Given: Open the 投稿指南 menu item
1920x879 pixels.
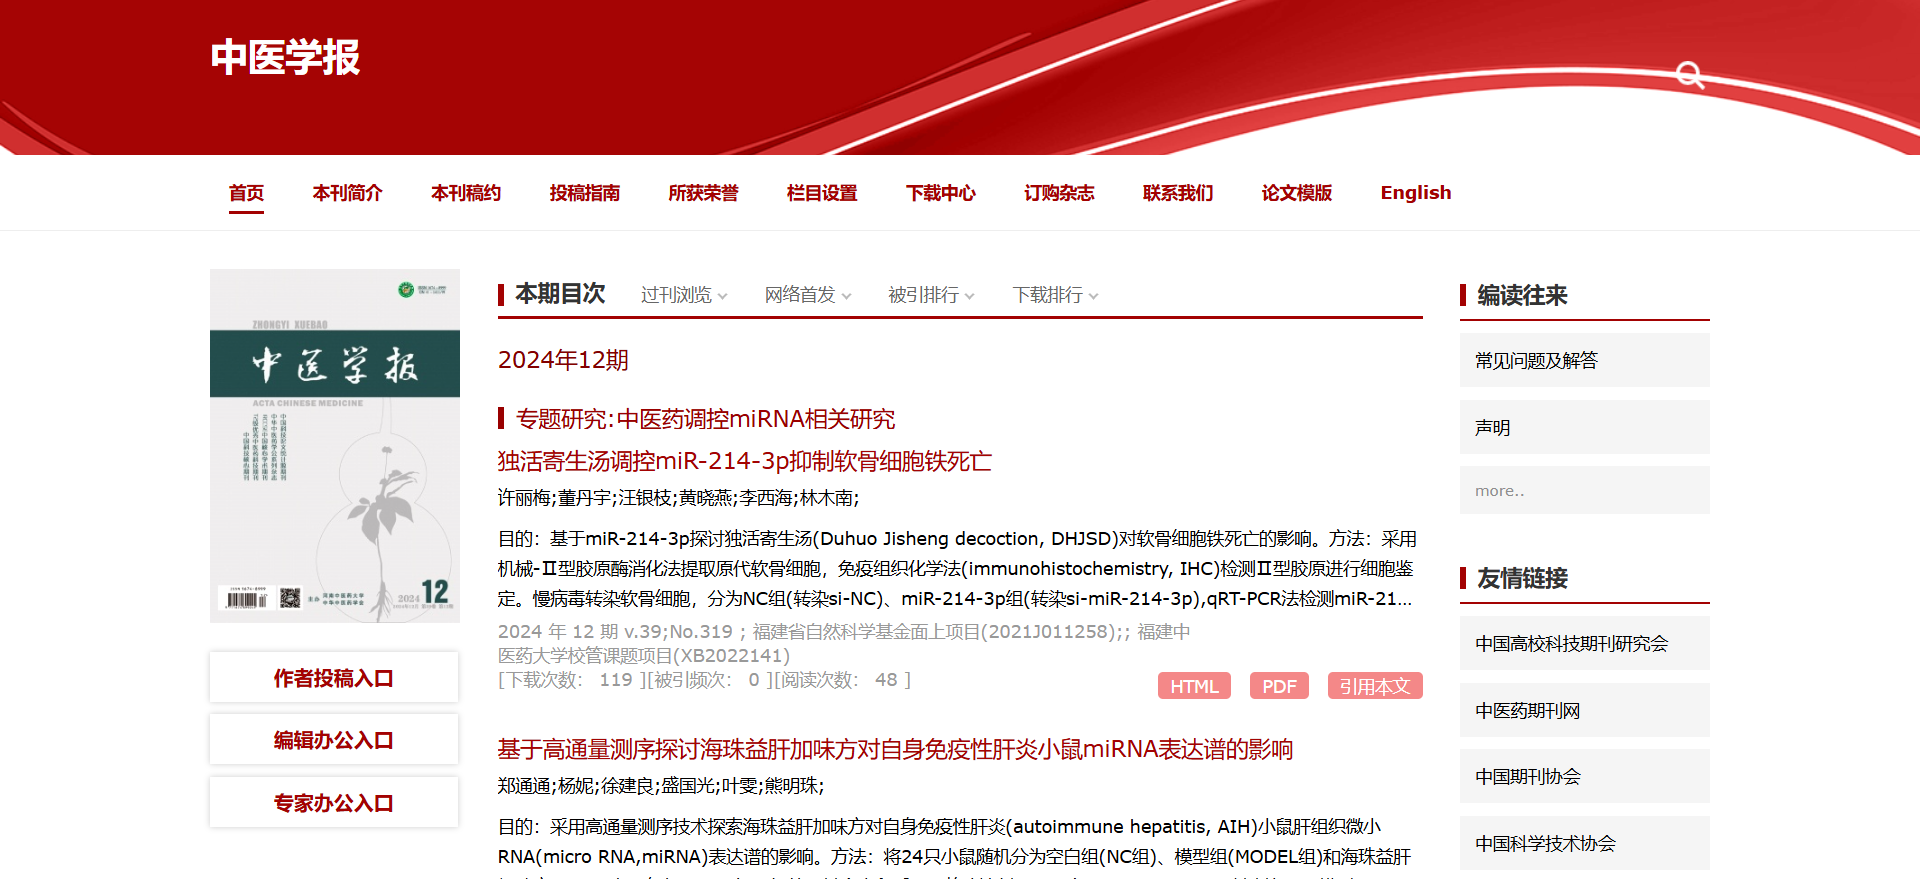Looking at the screenshot, I should [x=584, y=193].
